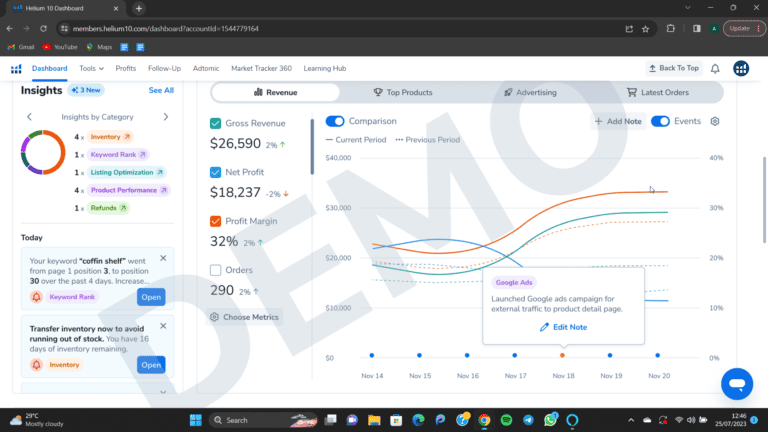Image resolution: width=768 pixels, height=432 pixels.
Task: Open browser extensions puzzle icon
Action: pyautogui.click(x=671, y=29)
